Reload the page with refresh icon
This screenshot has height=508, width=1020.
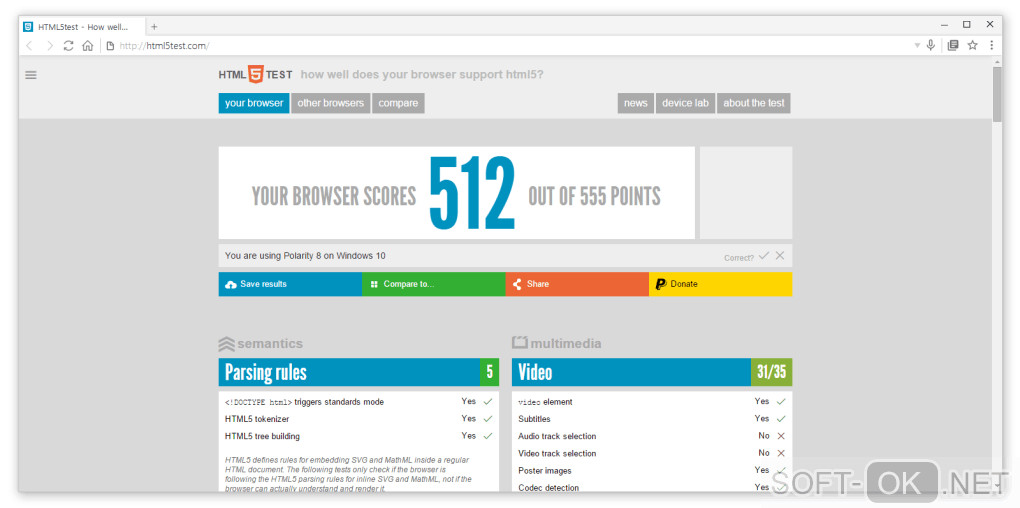coord(68,46)
